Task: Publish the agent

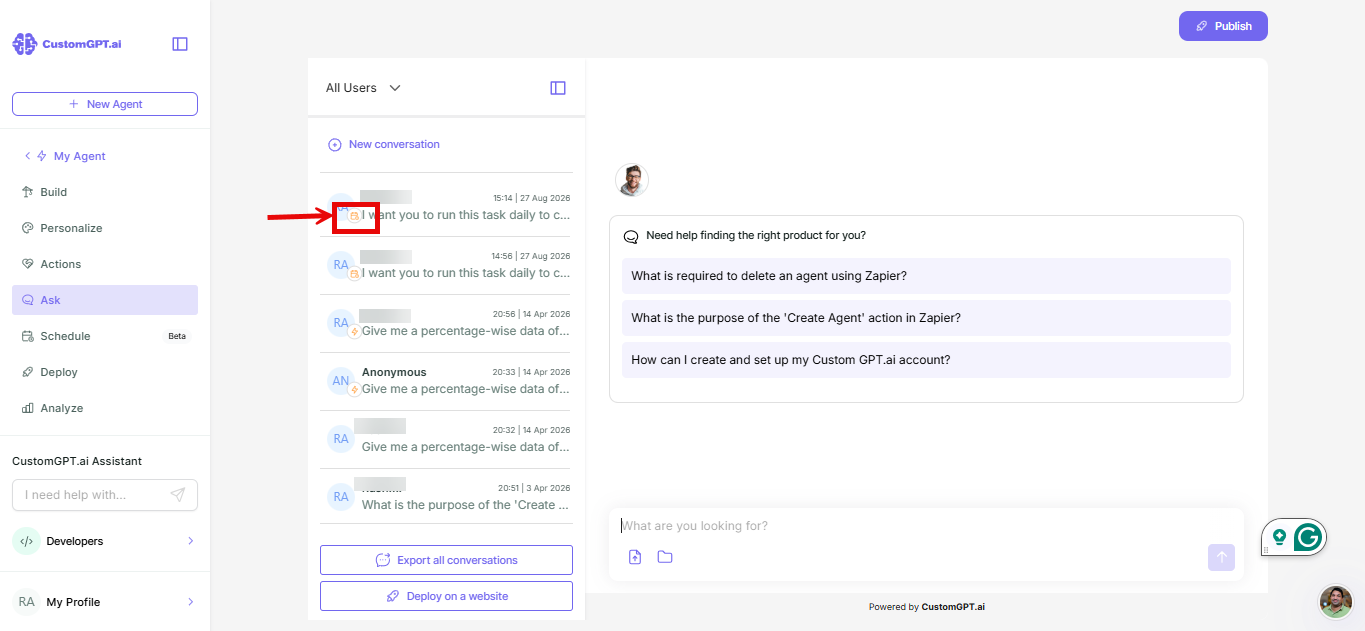Action: (1223, 26)
